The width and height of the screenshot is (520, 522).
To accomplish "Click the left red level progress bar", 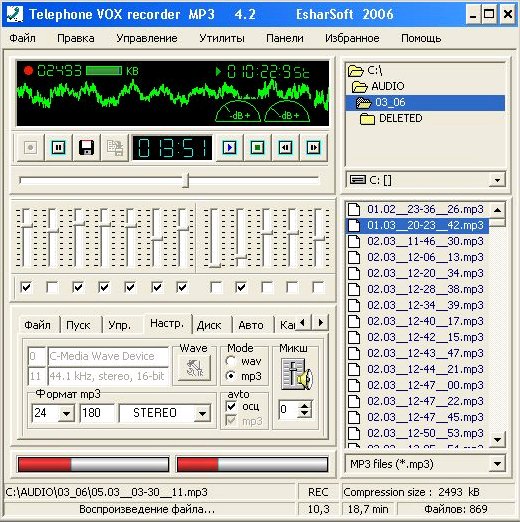I will point(93,464).
